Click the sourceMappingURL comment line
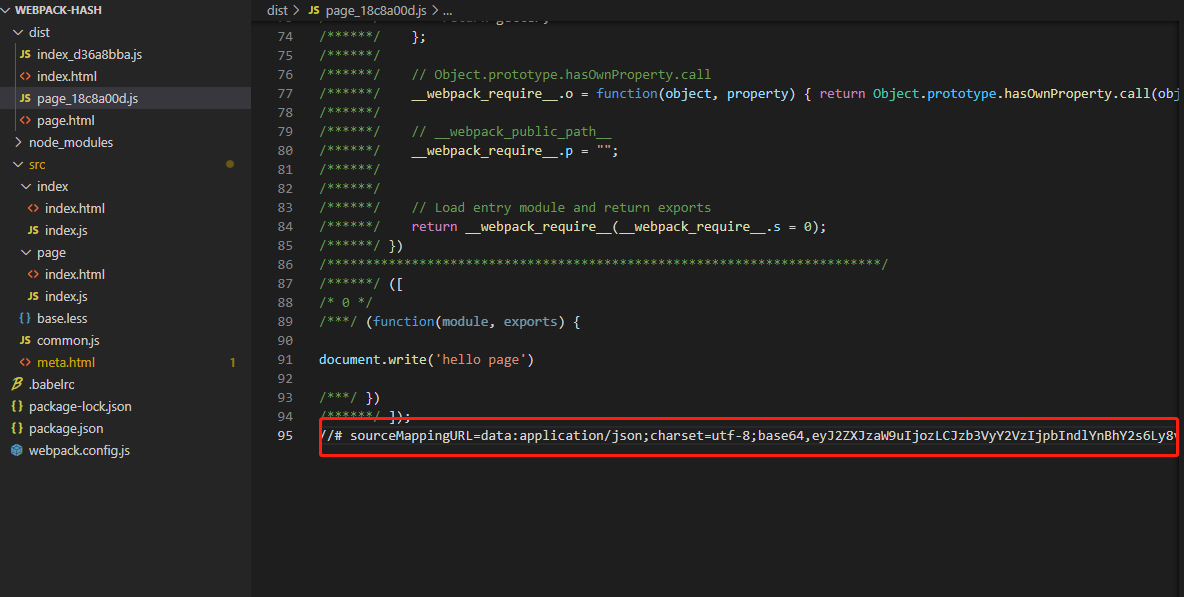The height and width of the screenshot is (597, 1184). pos(748,435)
